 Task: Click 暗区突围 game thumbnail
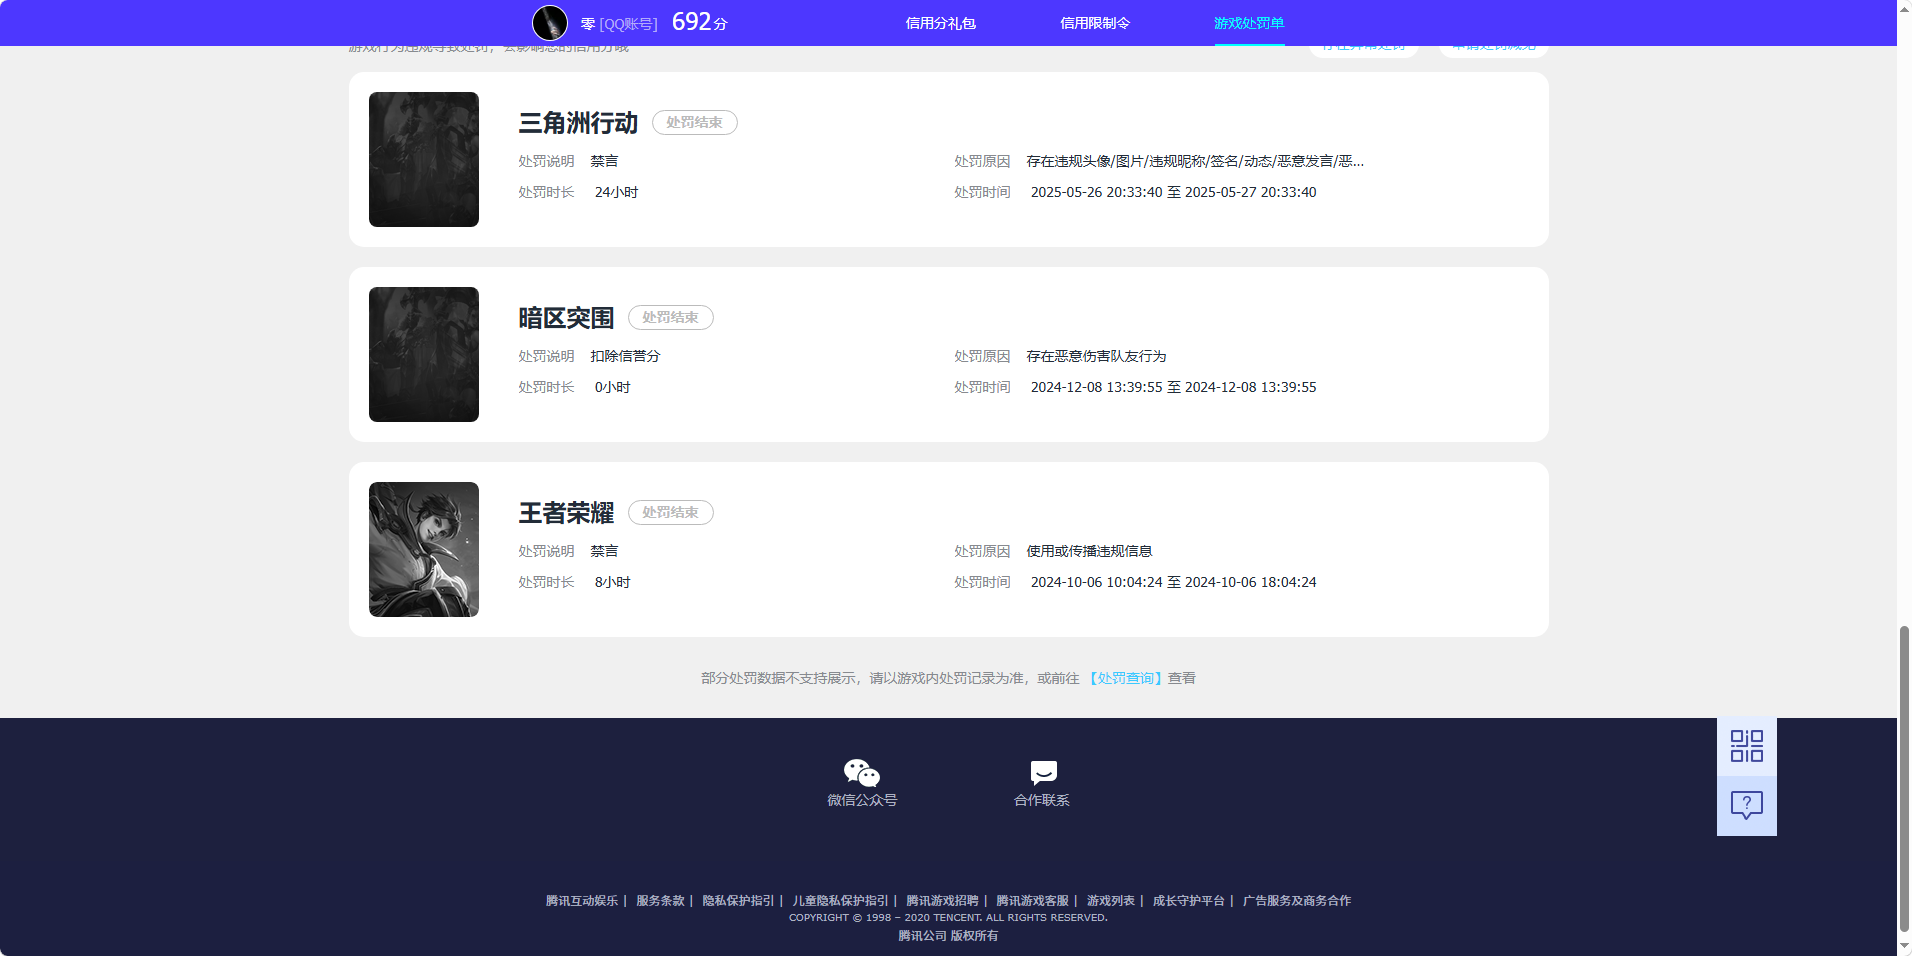(x=424, y=354)
